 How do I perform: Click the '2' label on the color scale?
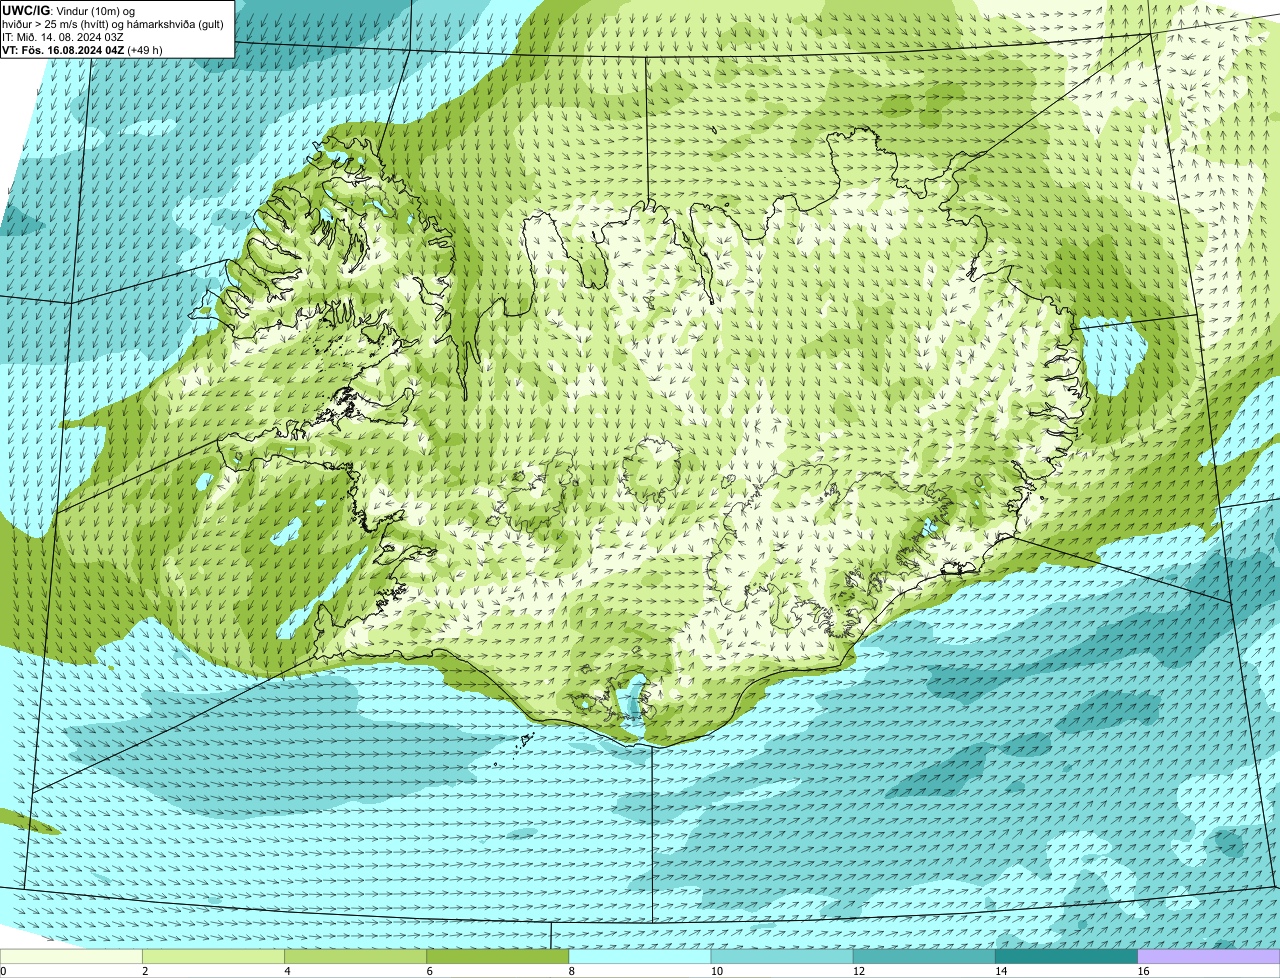145,971
